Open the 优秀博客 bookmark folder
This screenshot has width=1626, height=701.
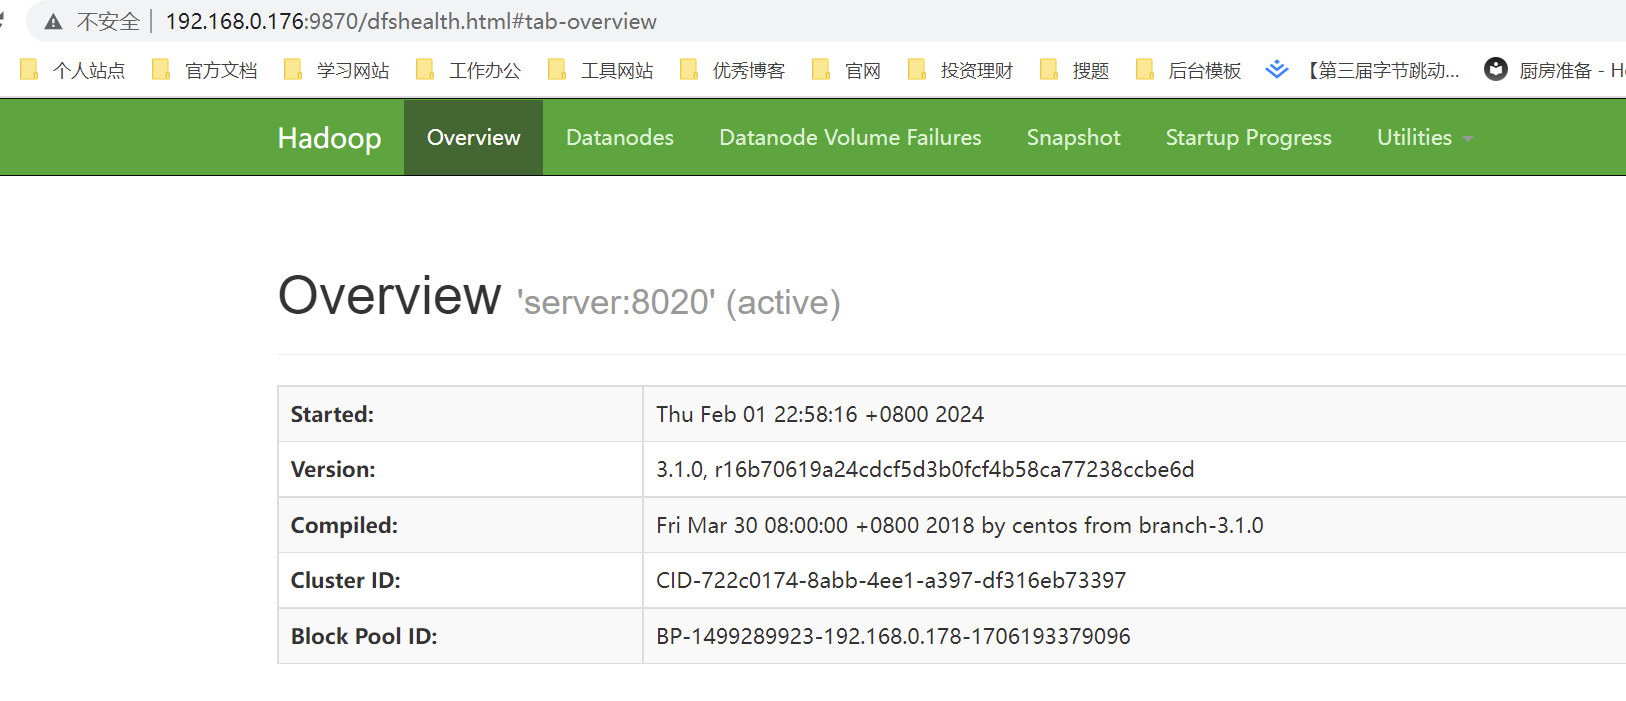pyautogui.click(x=733, y=70)
